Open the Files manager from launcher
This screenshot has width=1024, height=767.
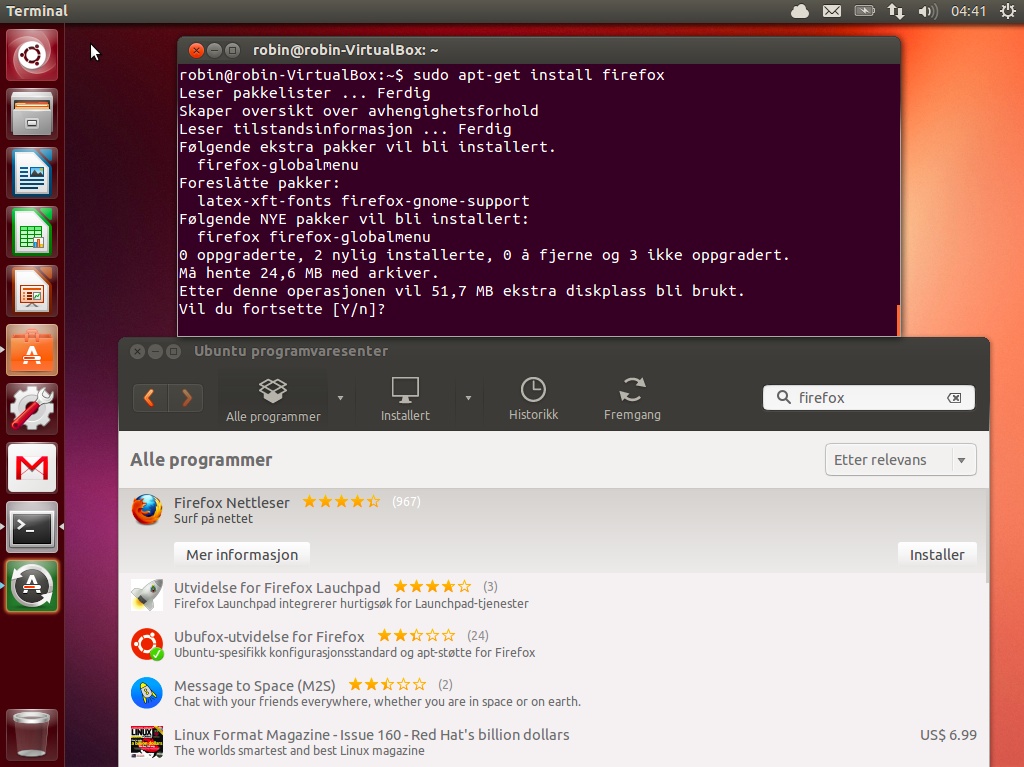(32, 114)
